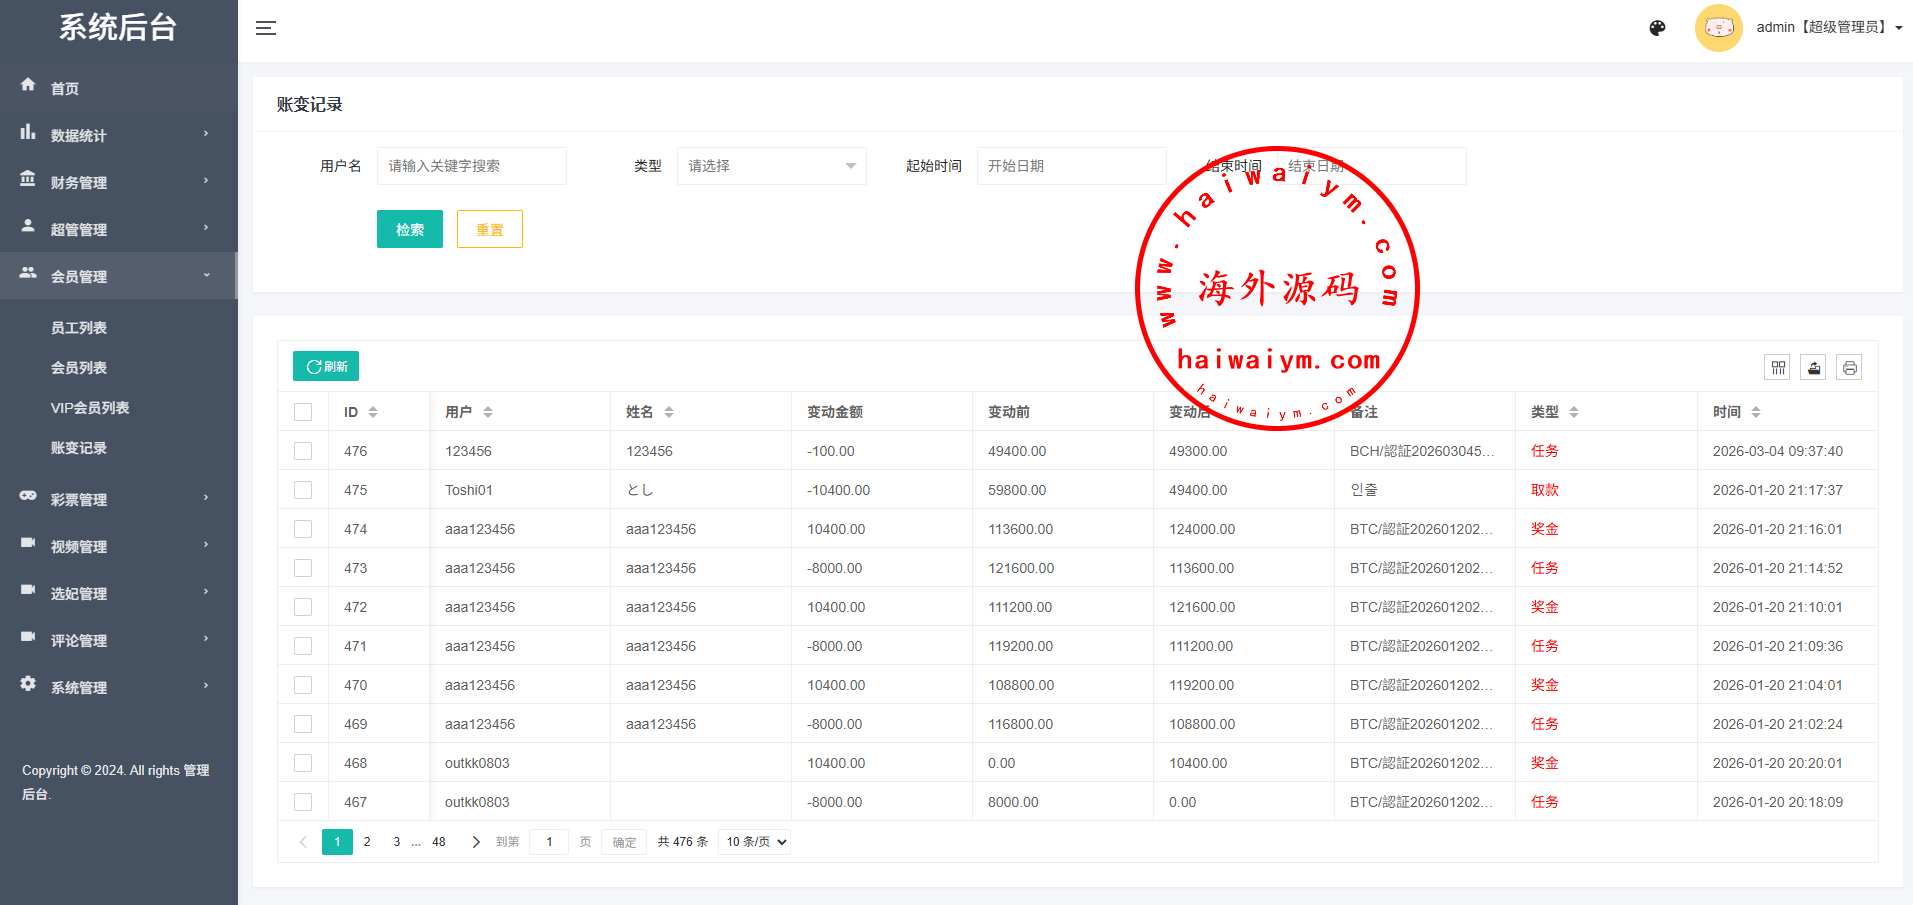Open the 10 条/页 page size dropdown

coord(756,842)
